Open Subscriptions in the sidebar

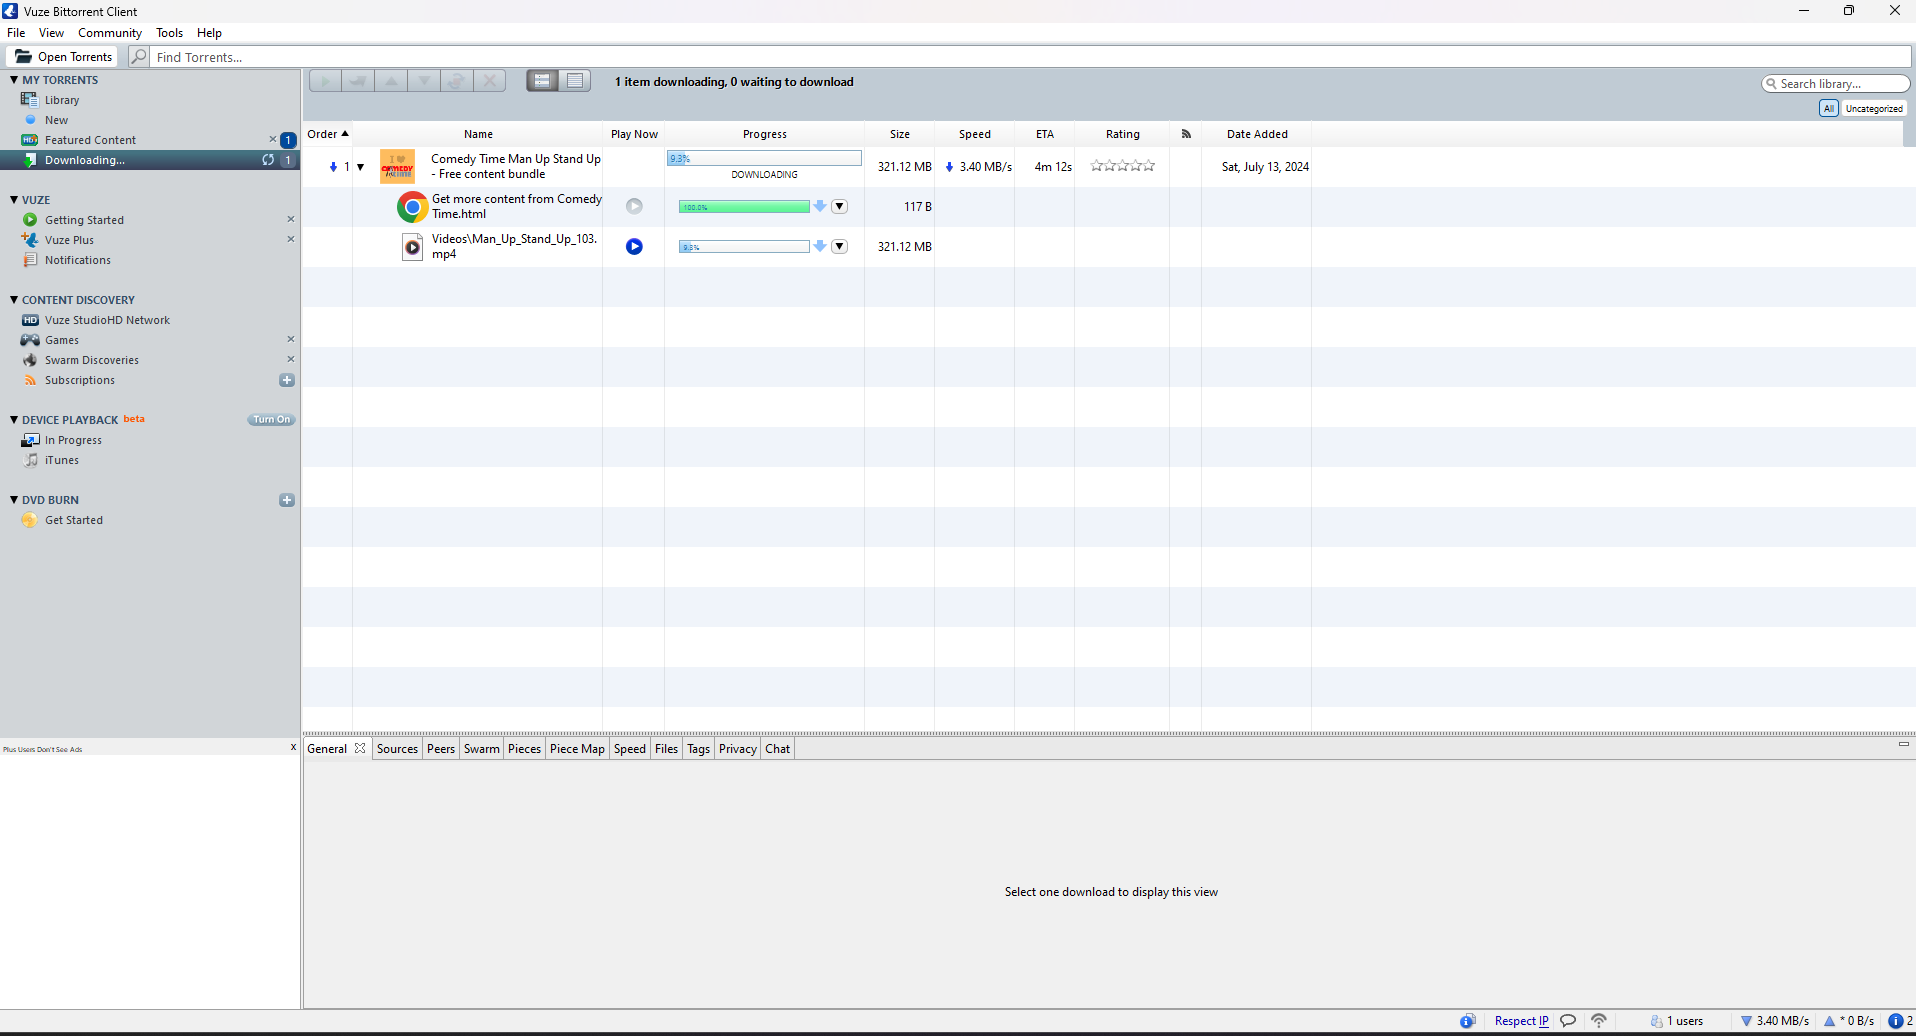click(80, 380)
